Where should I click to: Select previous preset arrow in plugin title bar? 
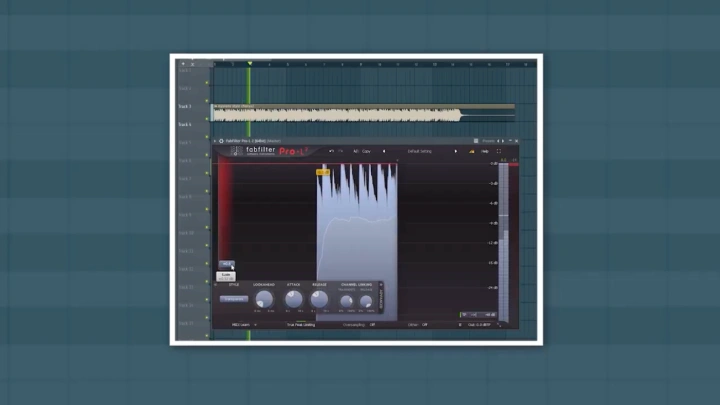pyautogui.click(x=498, y=141)
